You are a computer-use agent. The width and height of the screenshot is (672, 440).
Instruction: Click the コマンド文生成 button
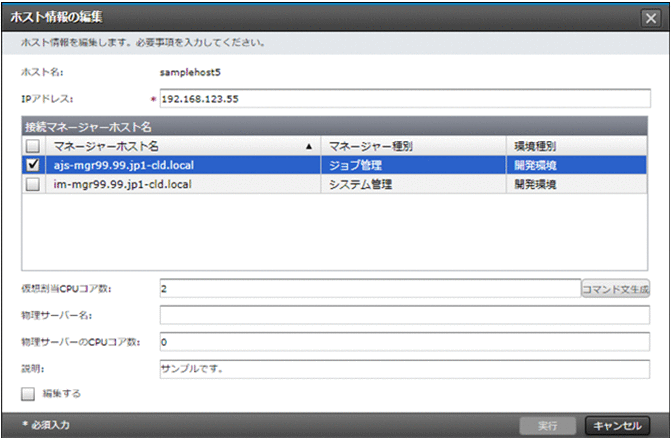click(x=615, y=289)
